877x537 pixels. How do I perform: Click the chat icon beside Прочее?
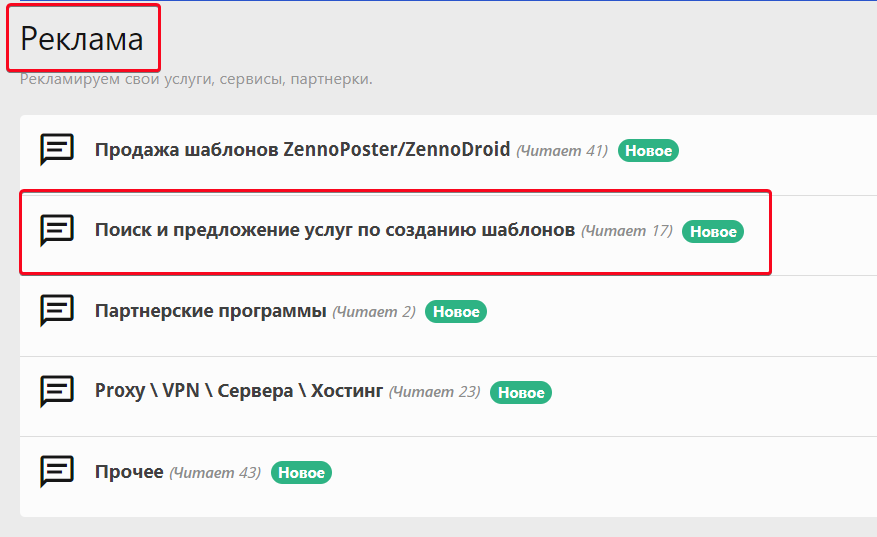56,471
